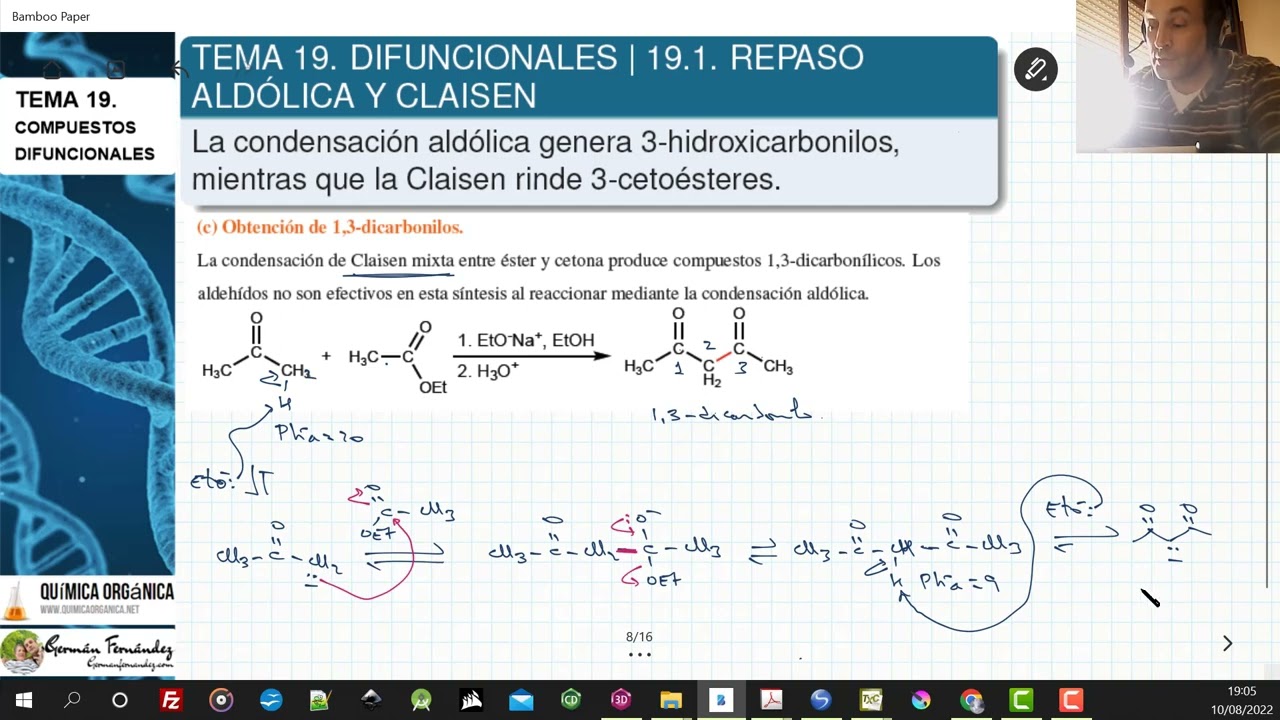Open the dark triangle app in taskbar
This screenshot has height=720, width=1280.
coord(371,700)
